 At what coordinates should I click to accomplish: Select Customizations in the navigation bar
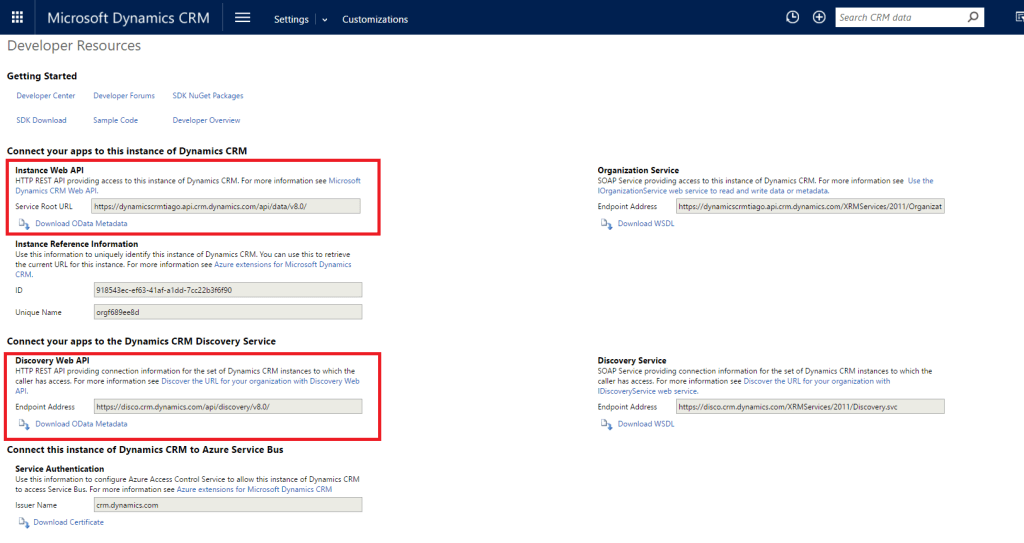[375, 19]
